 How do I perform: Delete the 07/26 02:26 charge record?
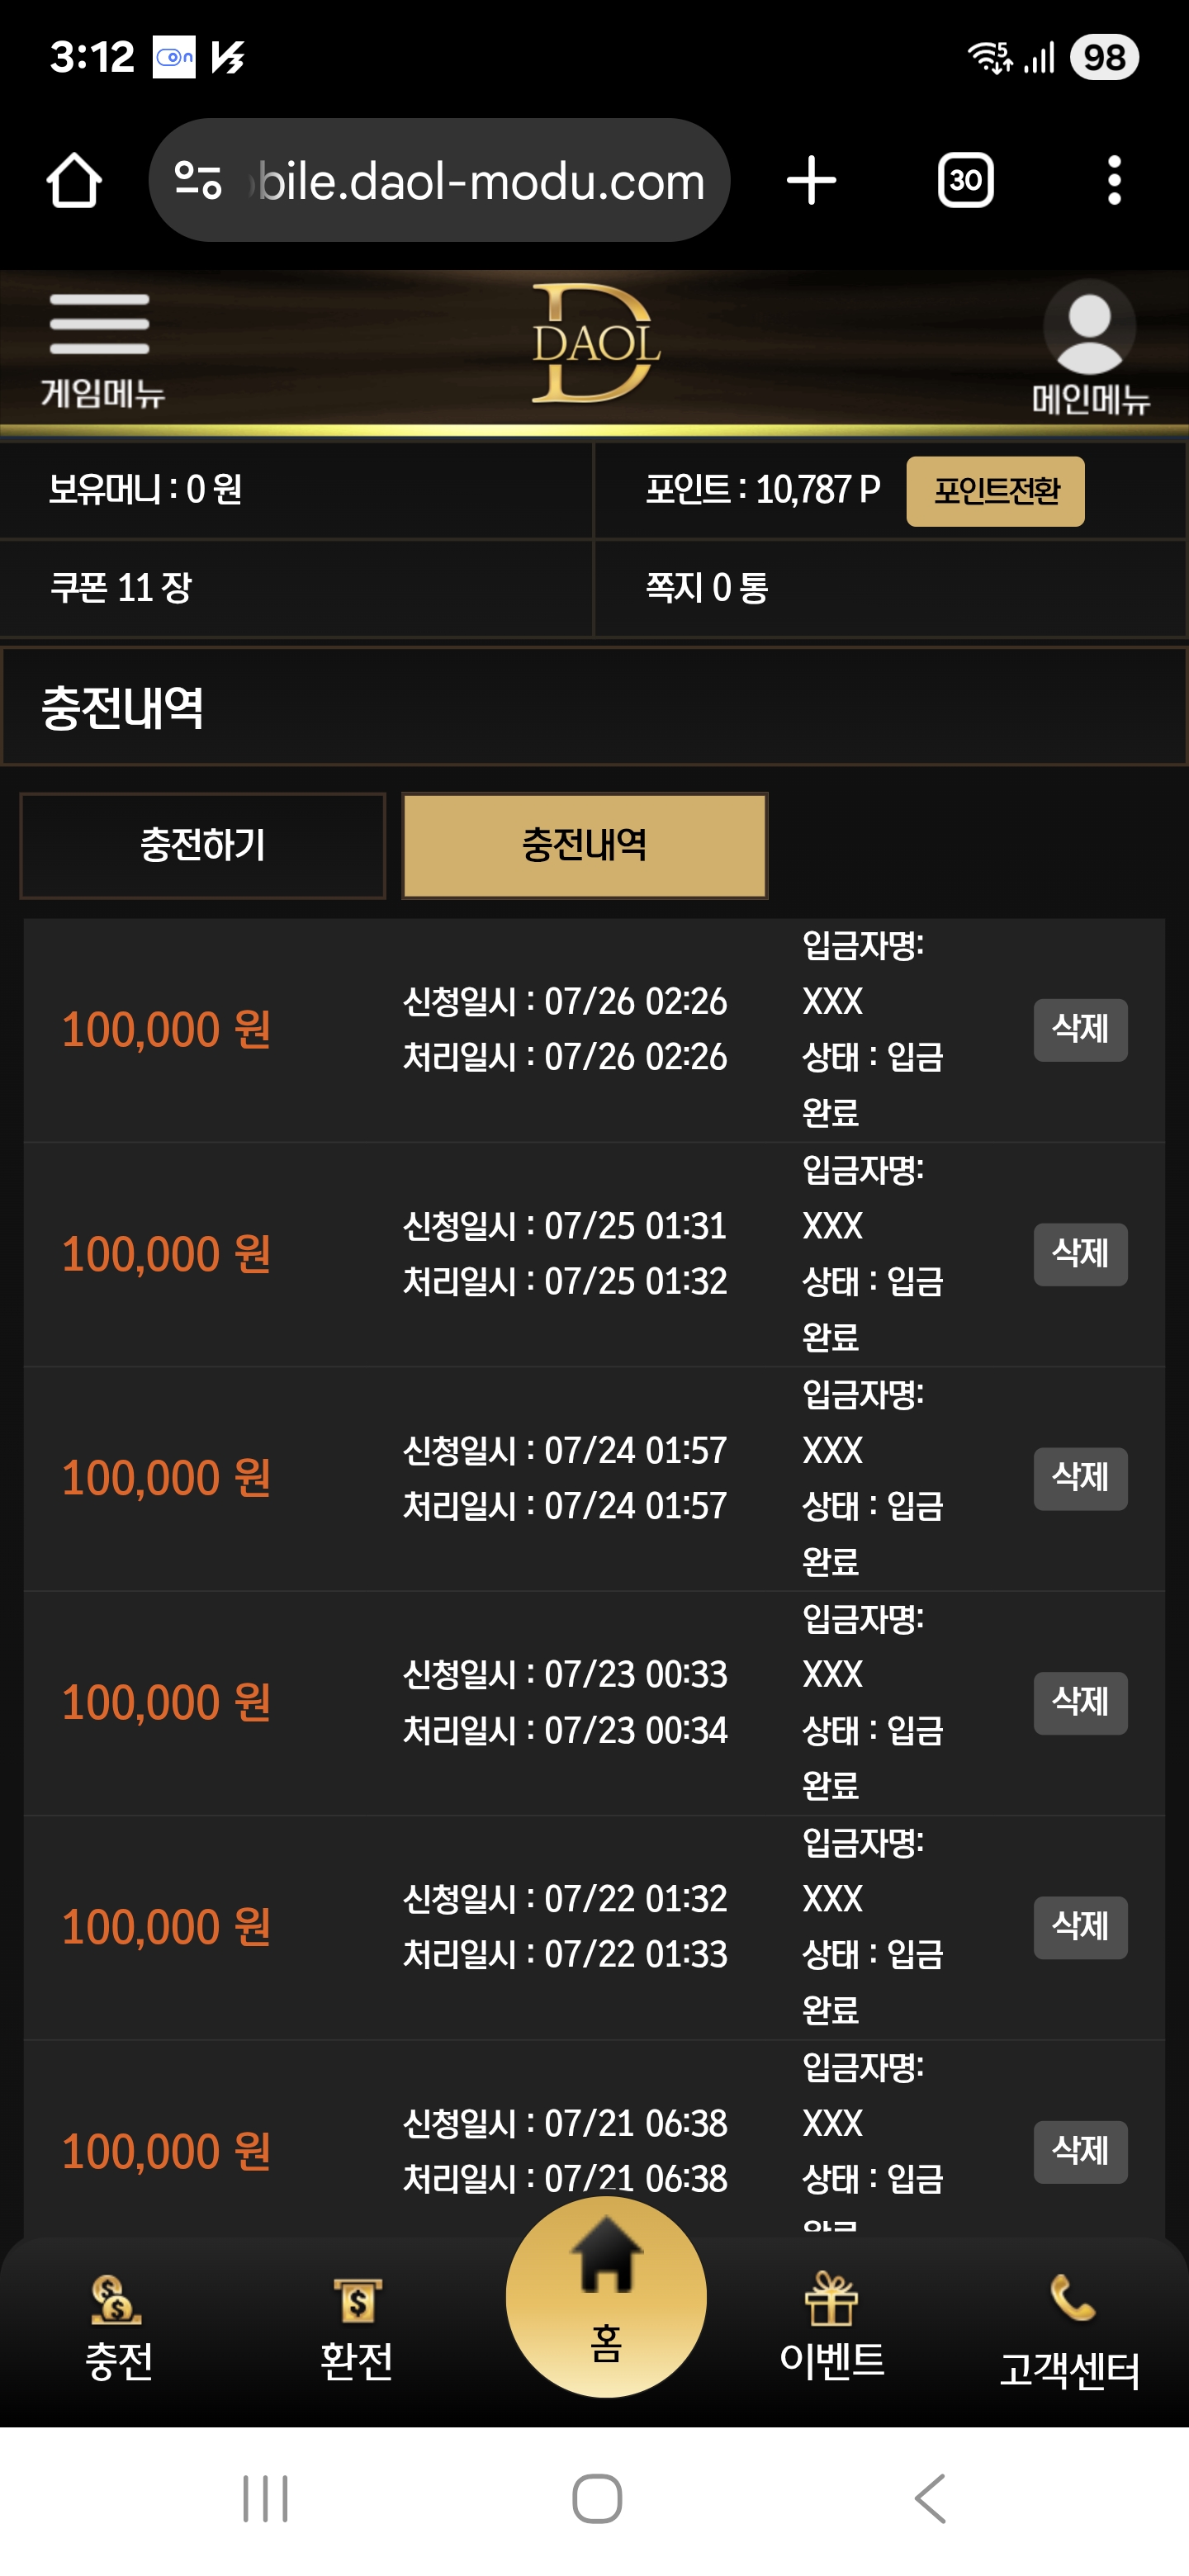tap(1080, 1029)
